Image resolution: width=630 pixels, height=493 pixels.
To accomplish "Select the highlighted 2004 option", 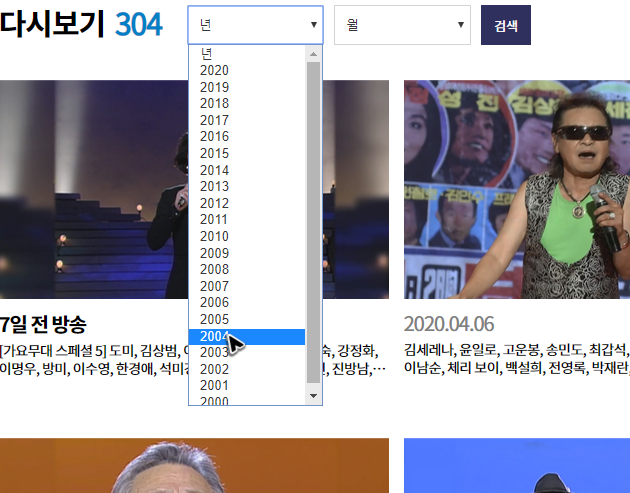I will [247, 337].
